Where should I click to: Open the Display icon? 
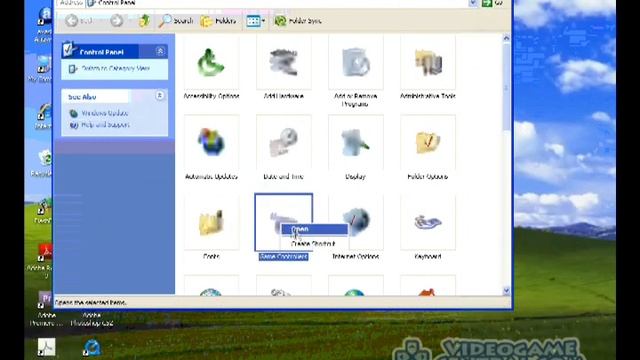point(356,142)
